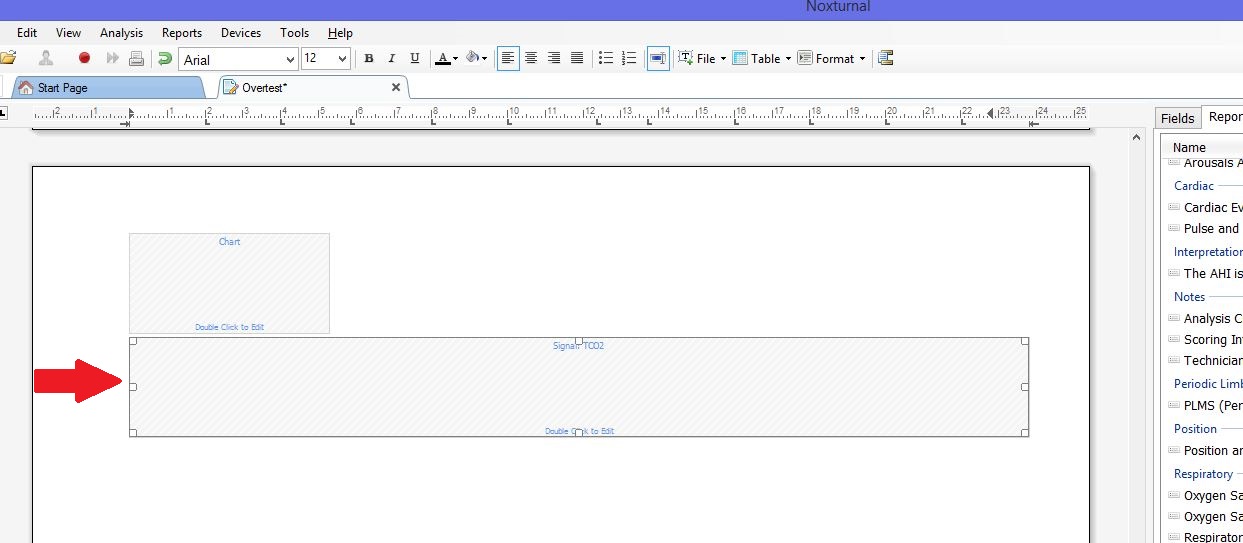
Task: Click the Position group heading
Action: pos(1195,429)
